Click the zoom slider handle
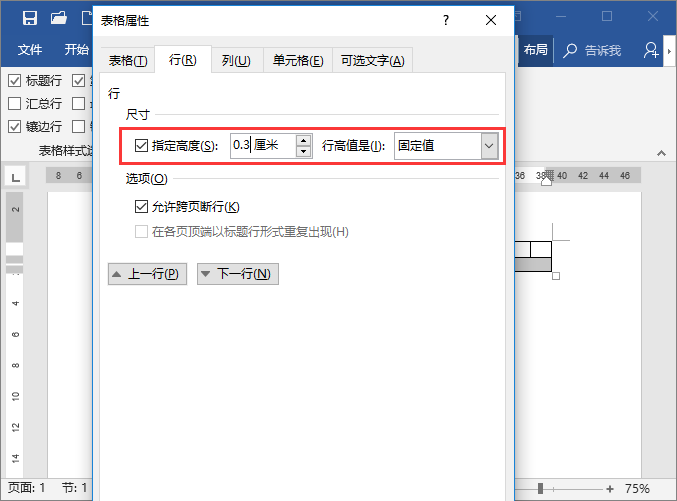Image resolution: width=677 pixels, height=501 pixels. pyautogui.click(x=540, y=489)
